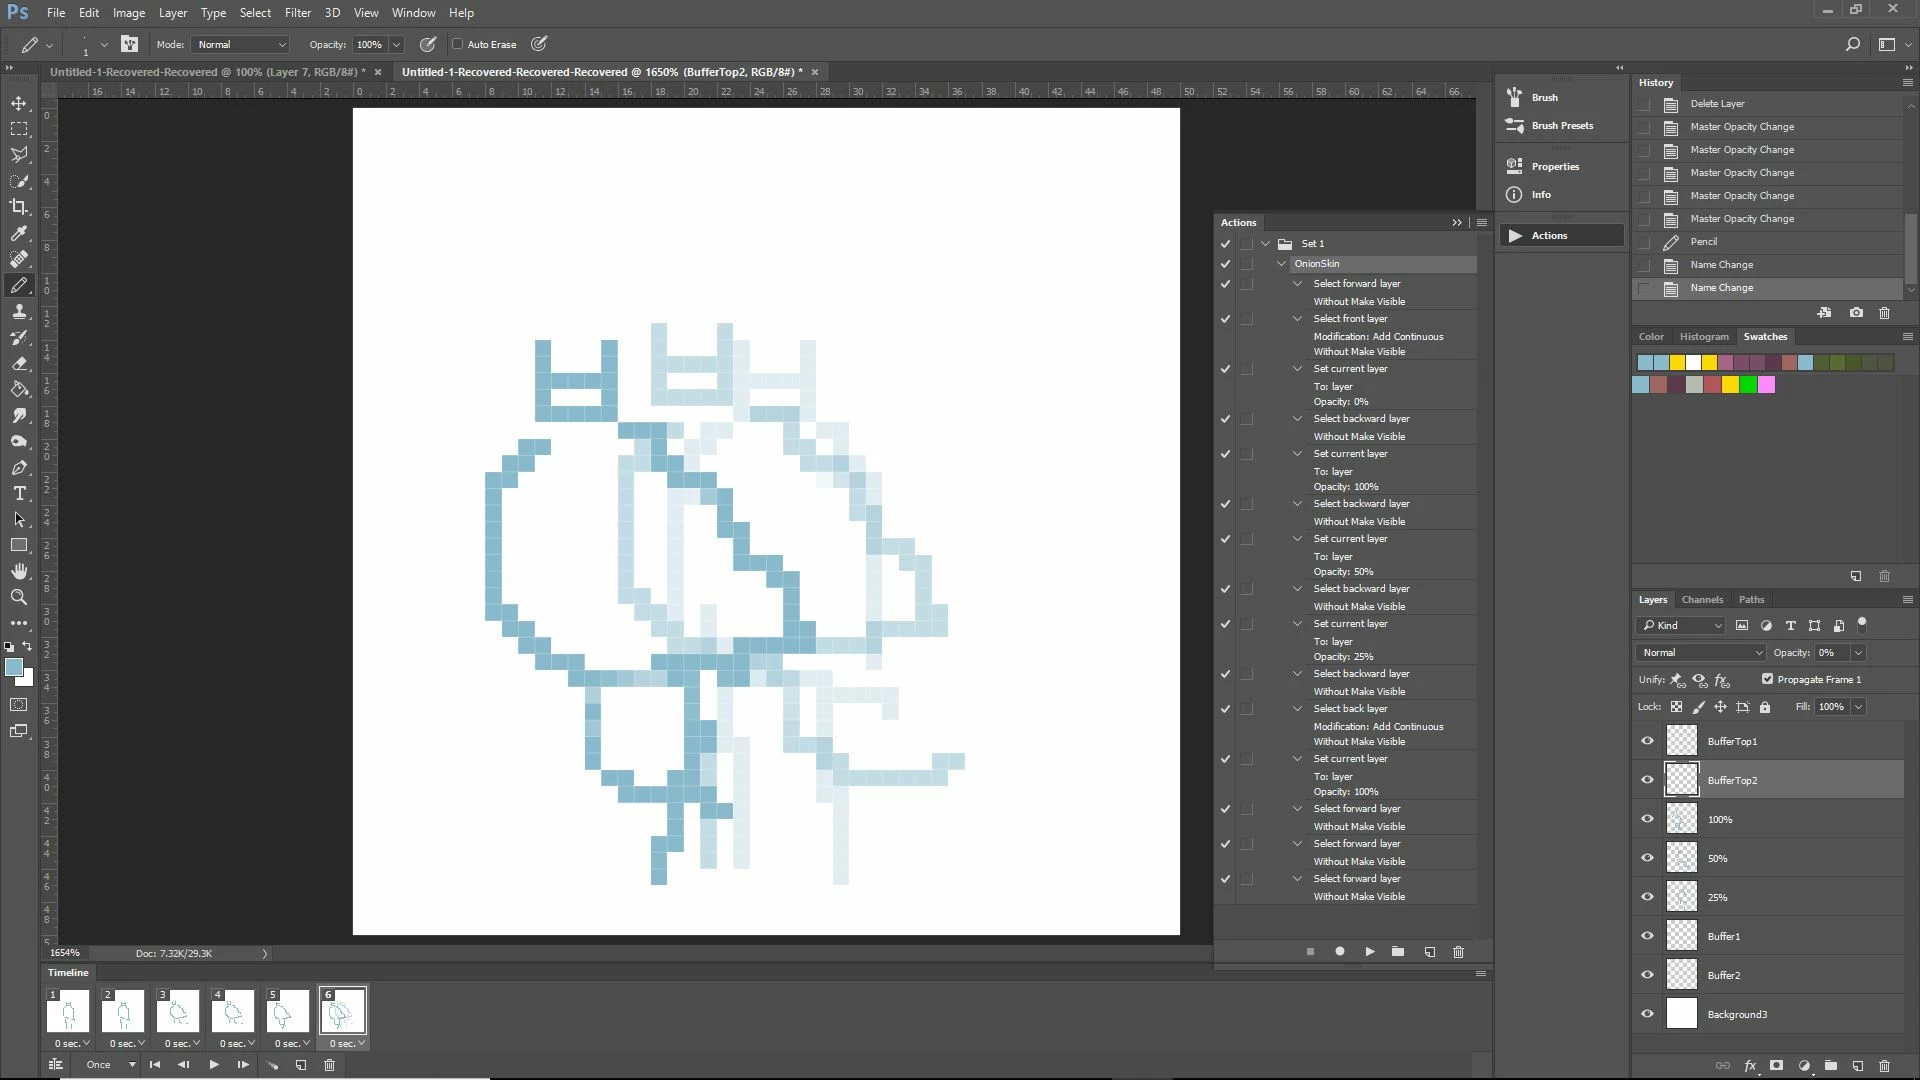Open the pencil Mode dropdown
1920x1080 pixels.
241,44
